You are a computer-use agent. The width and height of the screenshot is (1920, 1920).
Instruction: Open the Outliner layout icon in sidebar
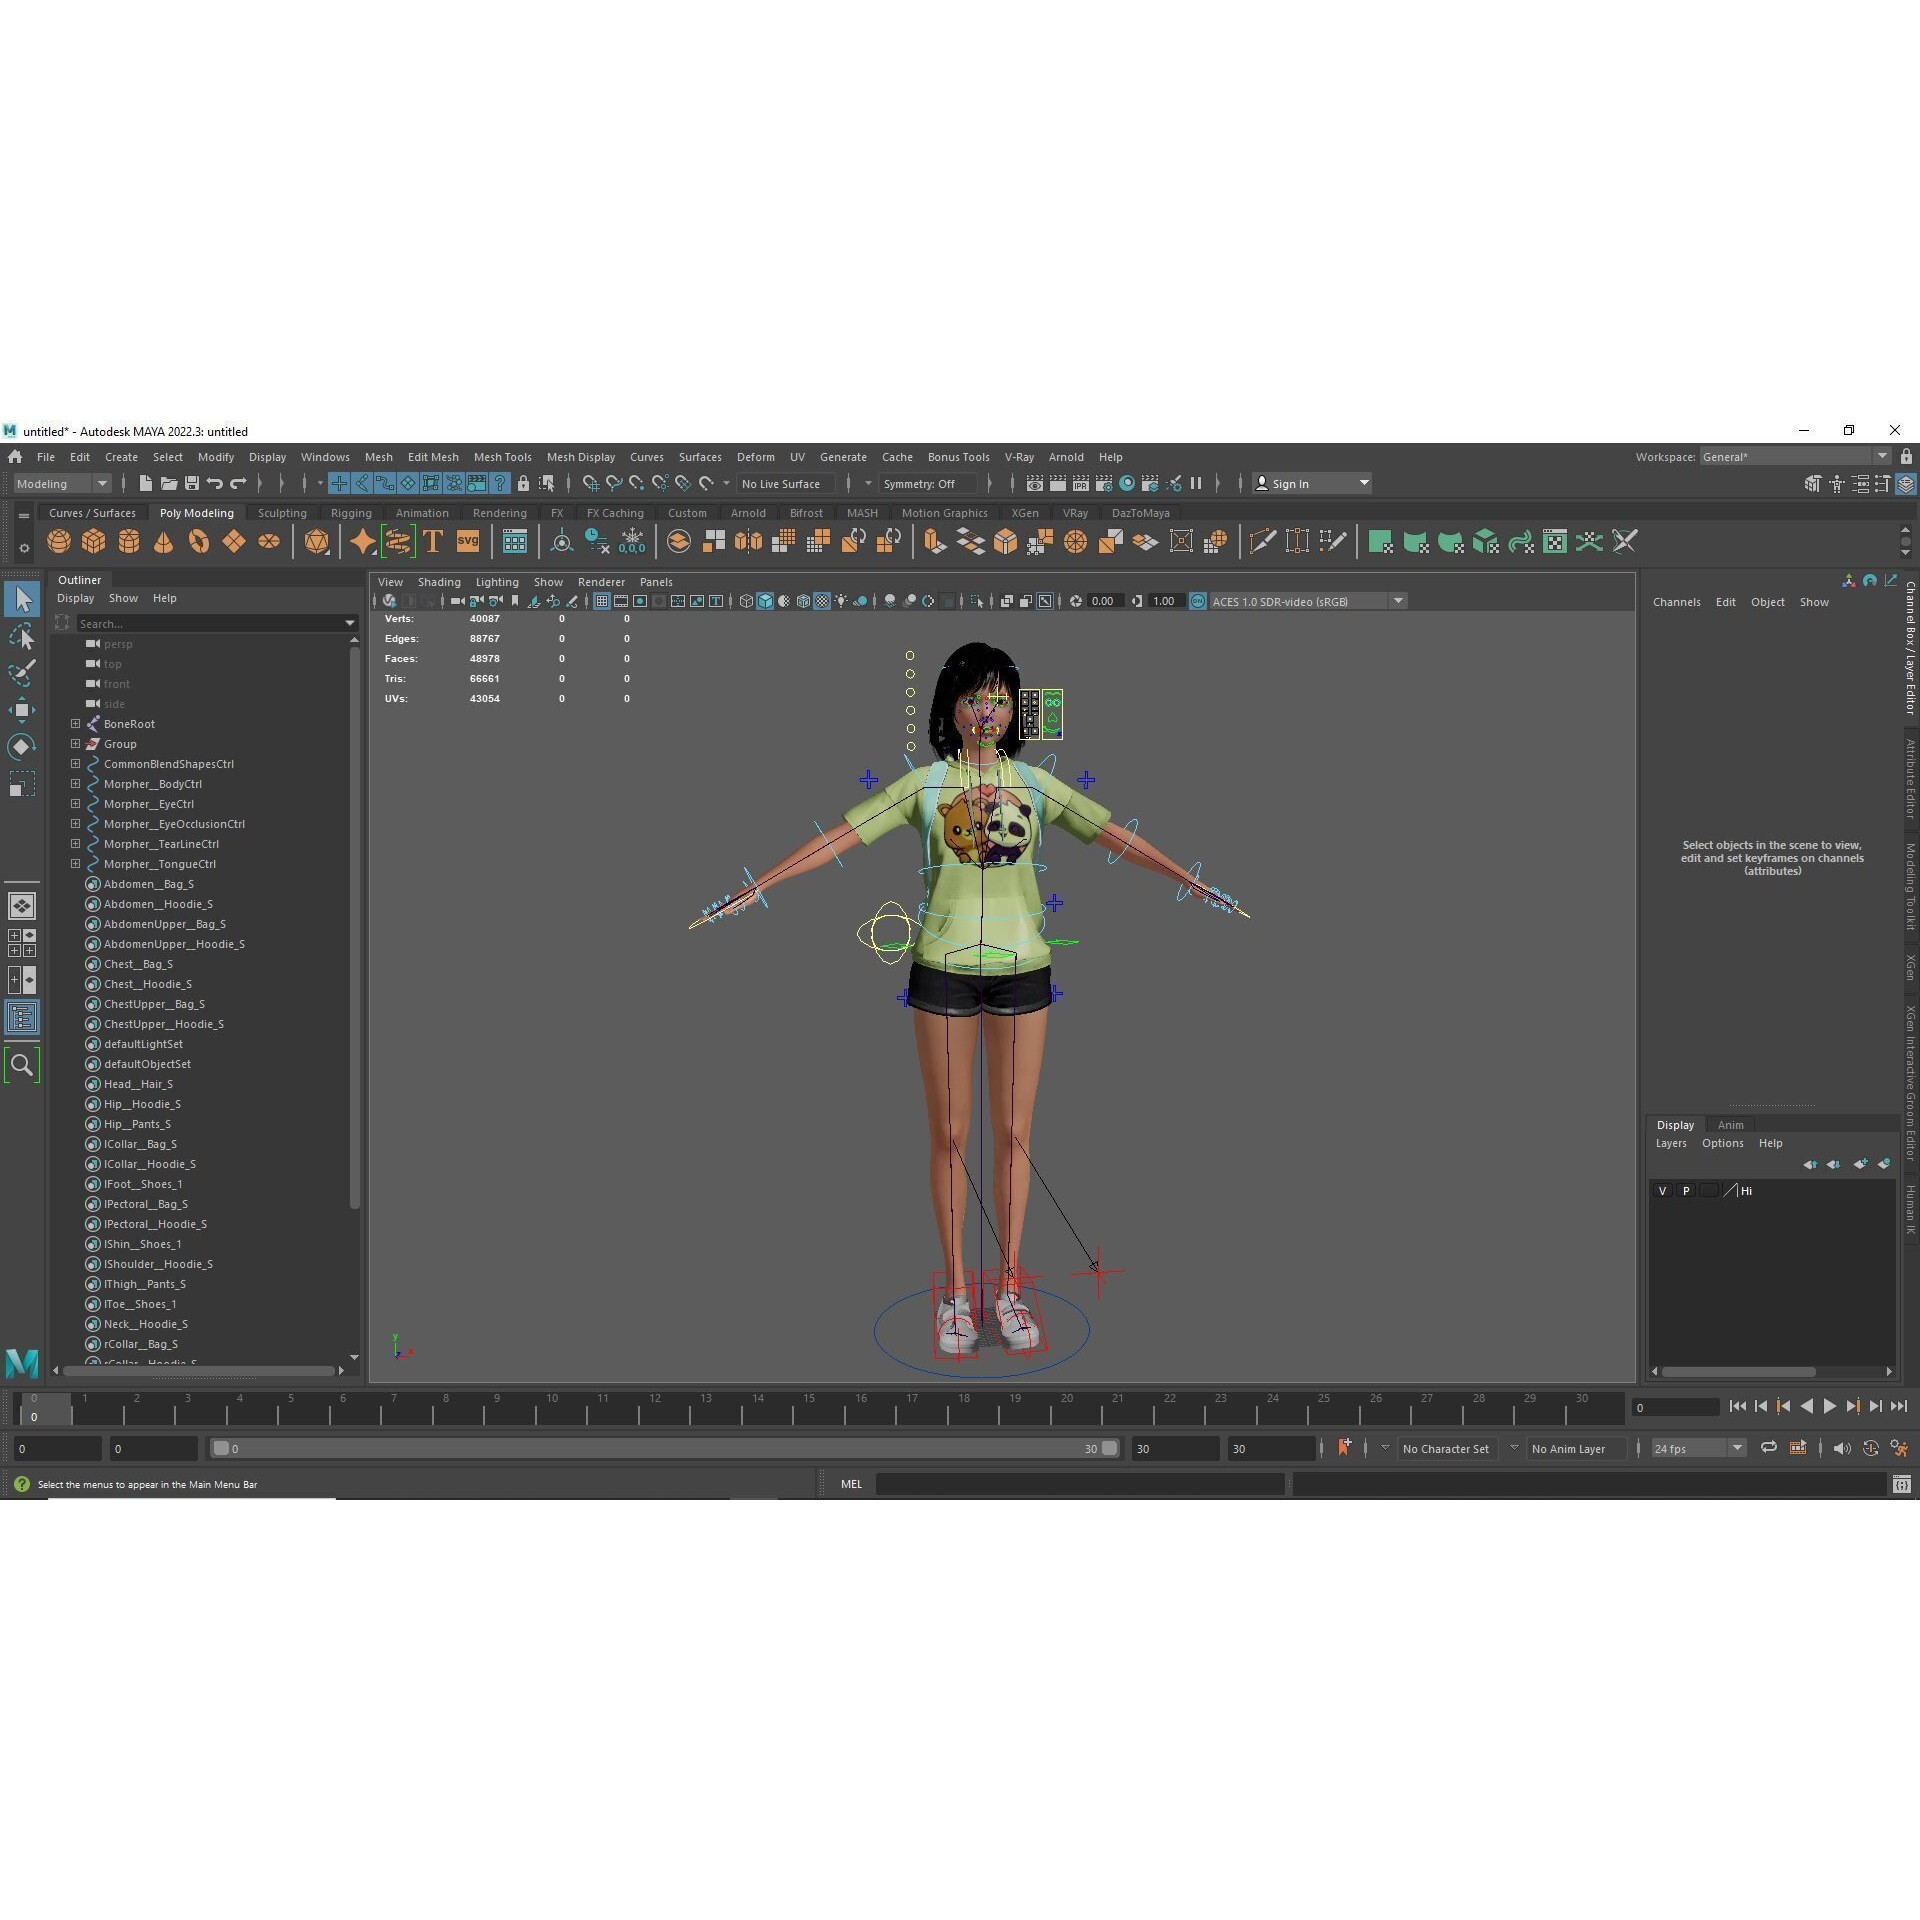click(x=22, y=1018)
